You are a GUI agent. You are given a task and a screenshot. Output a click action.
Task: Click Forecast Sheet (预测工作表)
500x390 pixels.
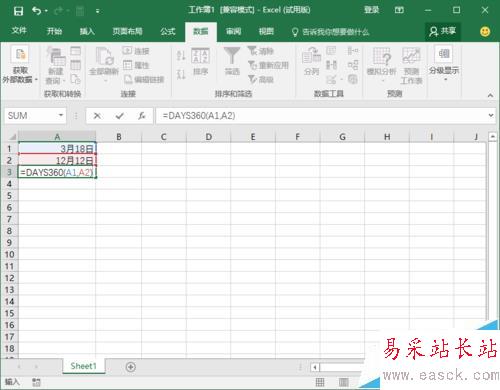point(411,65)
